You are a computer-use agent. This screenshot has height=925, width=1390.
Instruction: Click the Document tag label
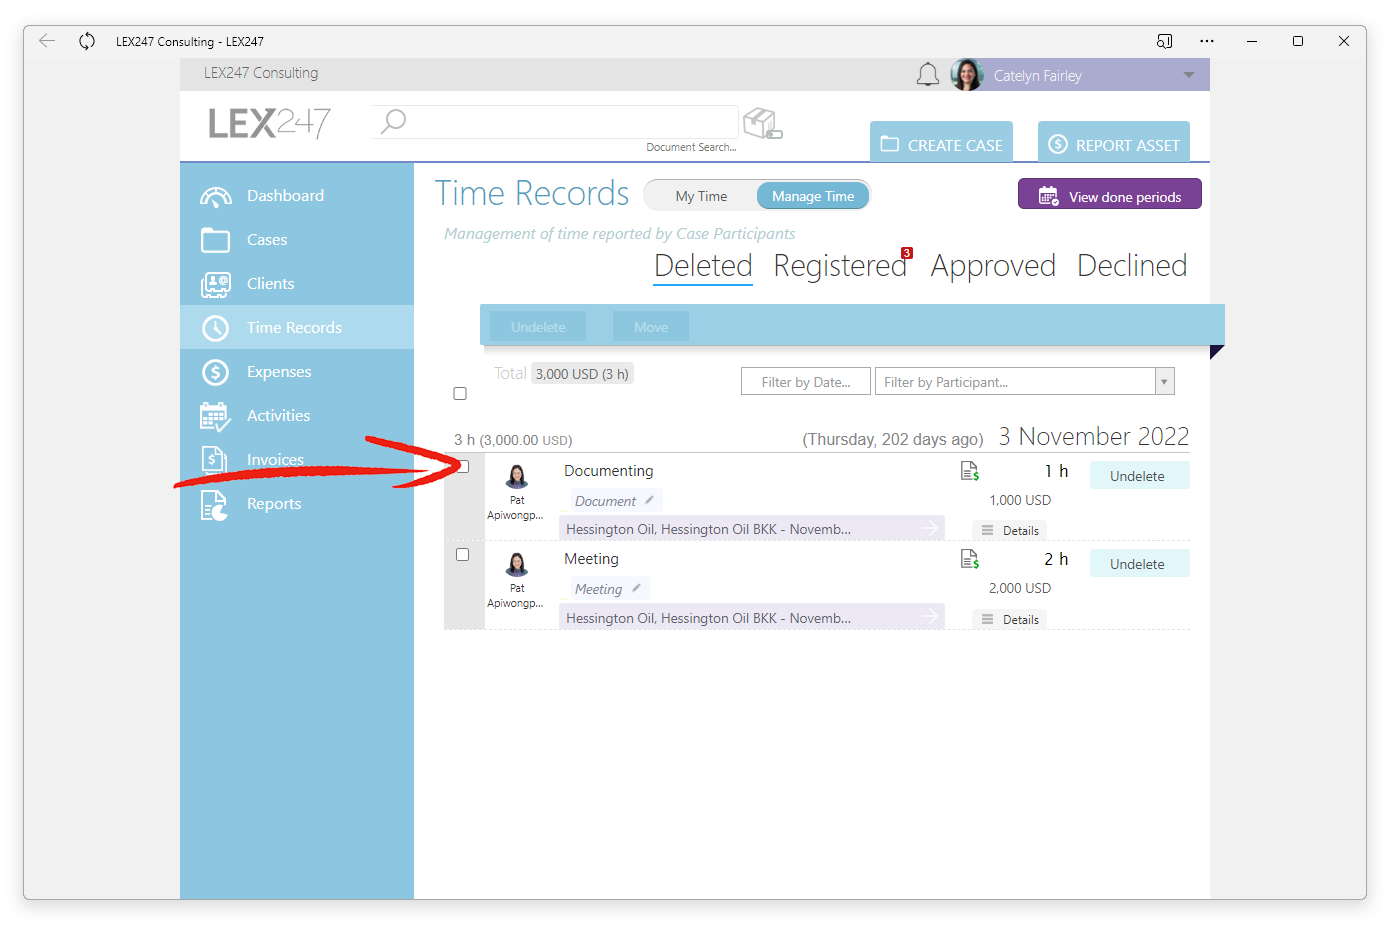point(605,501)
